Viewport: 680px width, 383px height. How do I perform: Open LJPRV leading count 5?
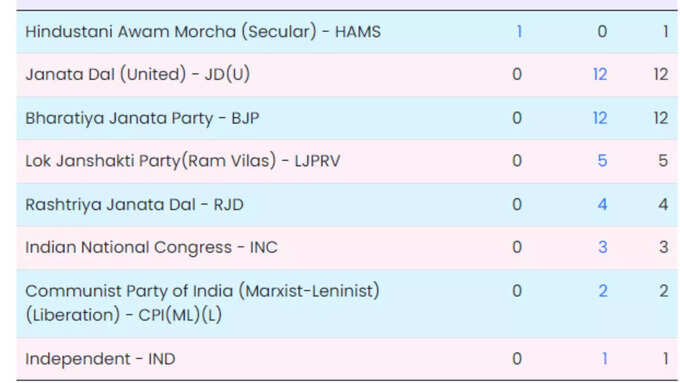[x=602, y=161]
